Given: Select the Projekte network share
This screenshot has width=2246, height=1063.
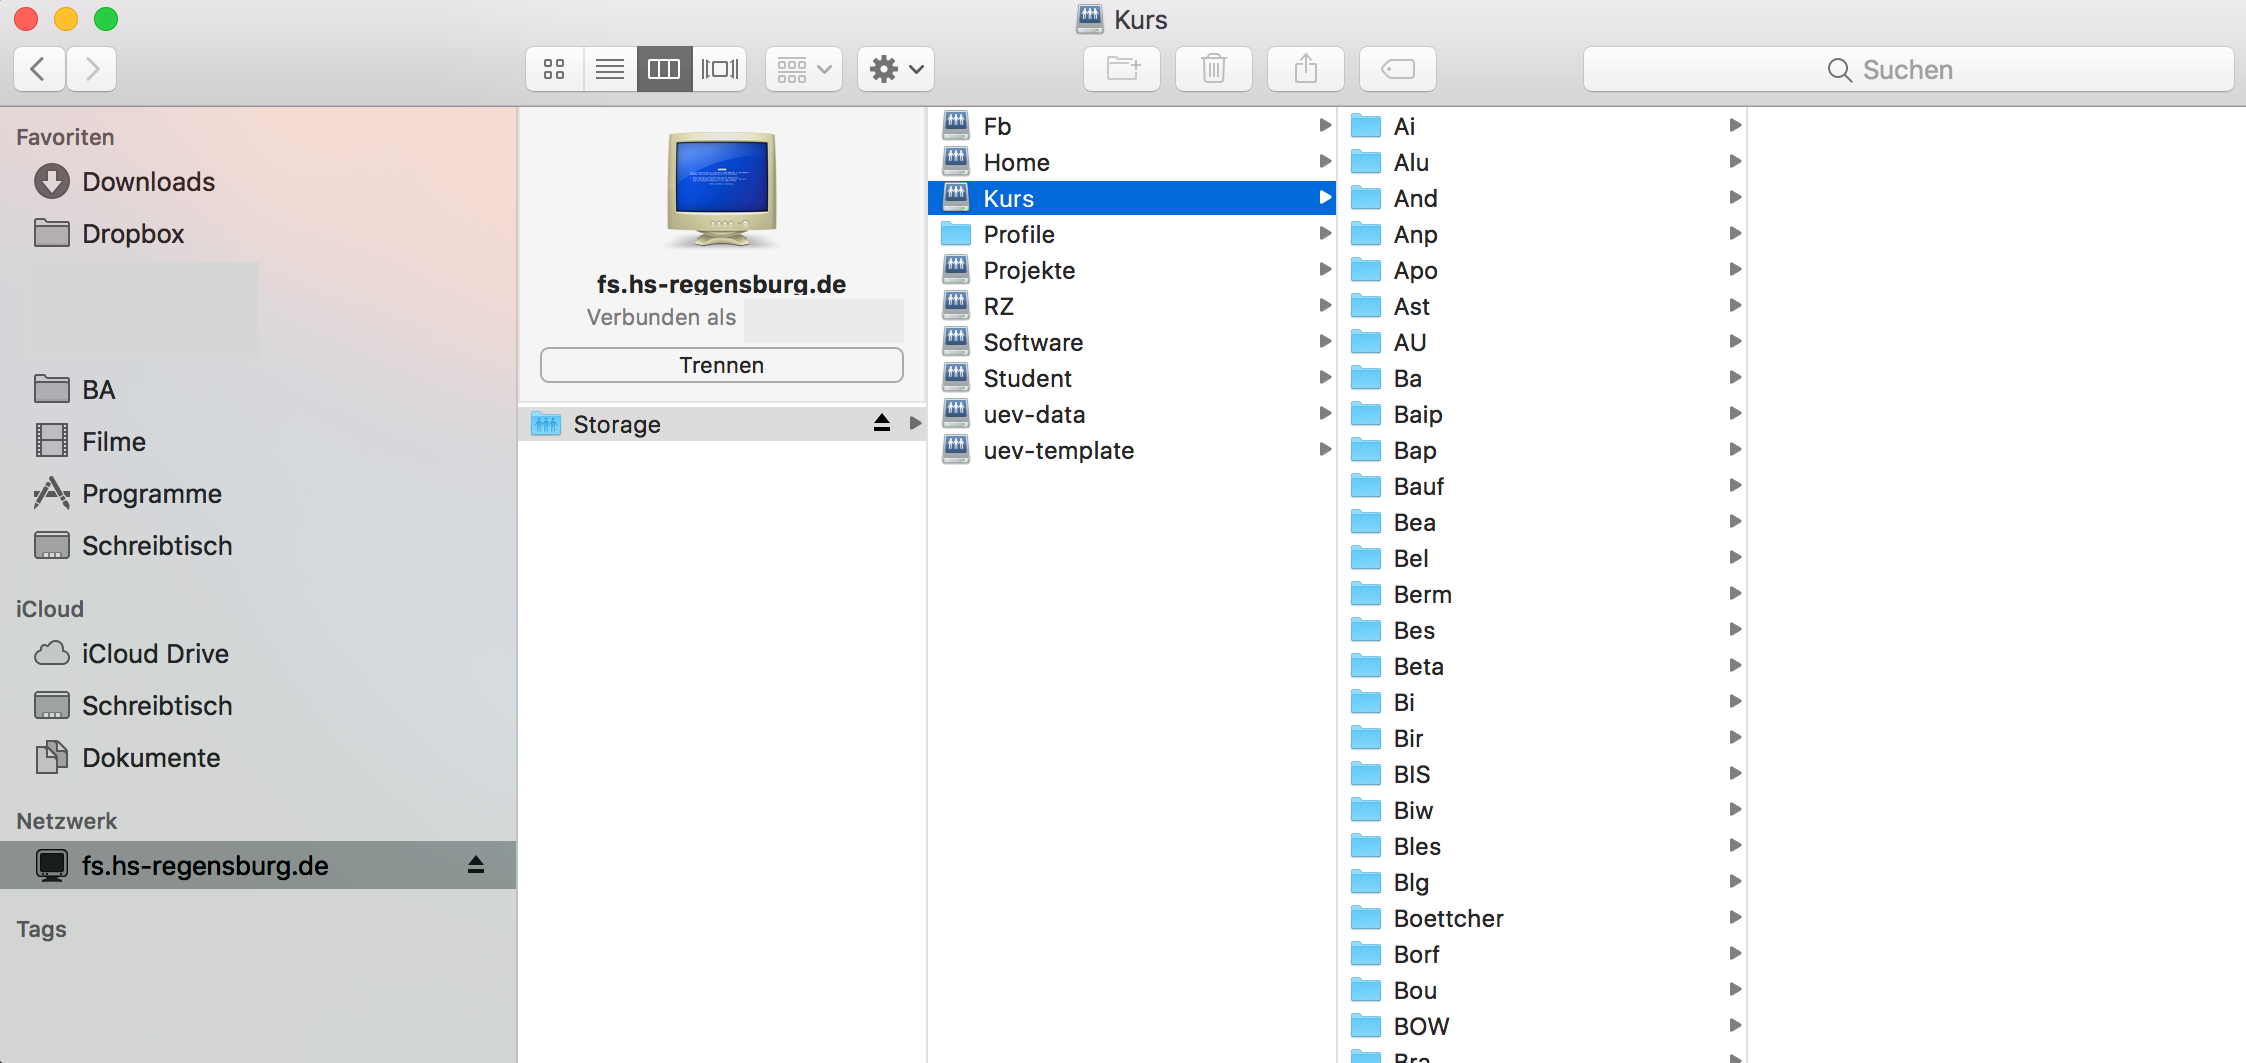Looking at the screenshot, I should (x=1029, y=270).
